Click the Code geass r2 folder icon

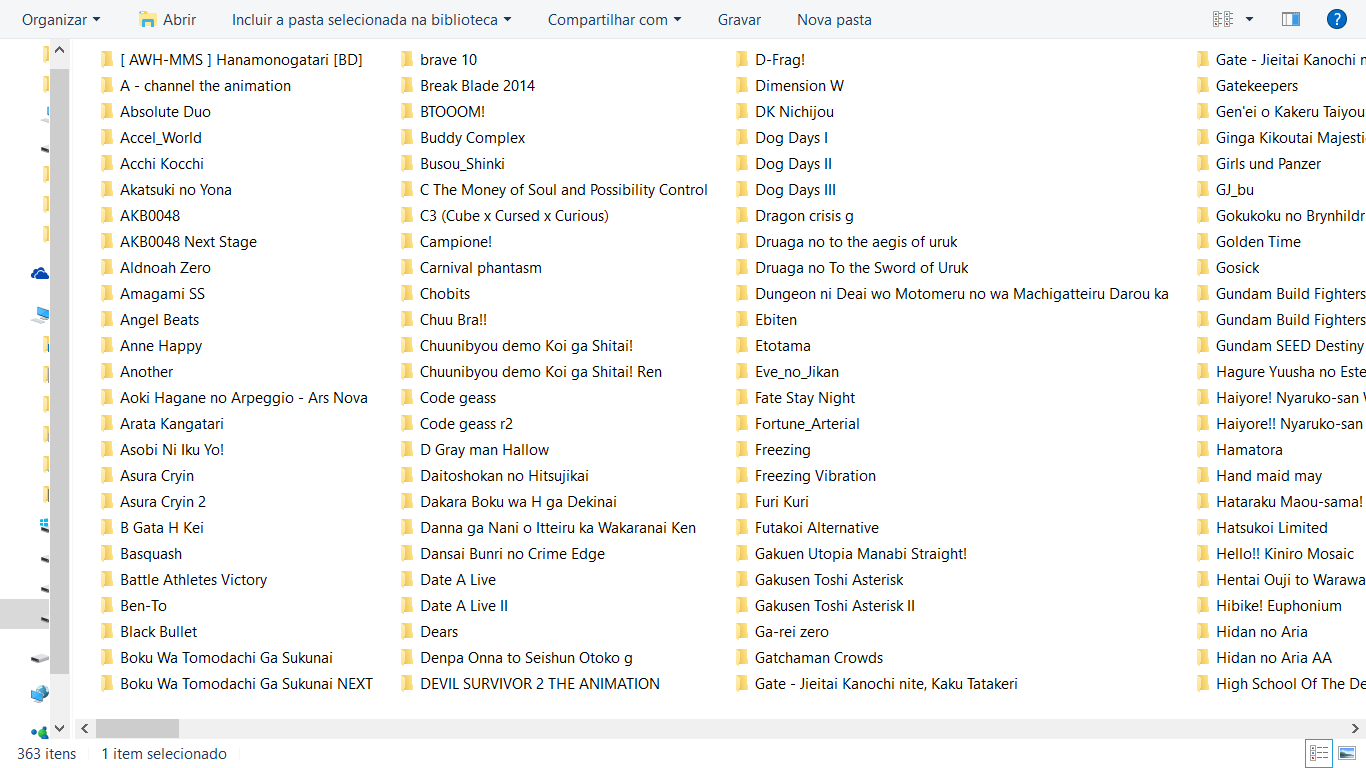point(407,423)
